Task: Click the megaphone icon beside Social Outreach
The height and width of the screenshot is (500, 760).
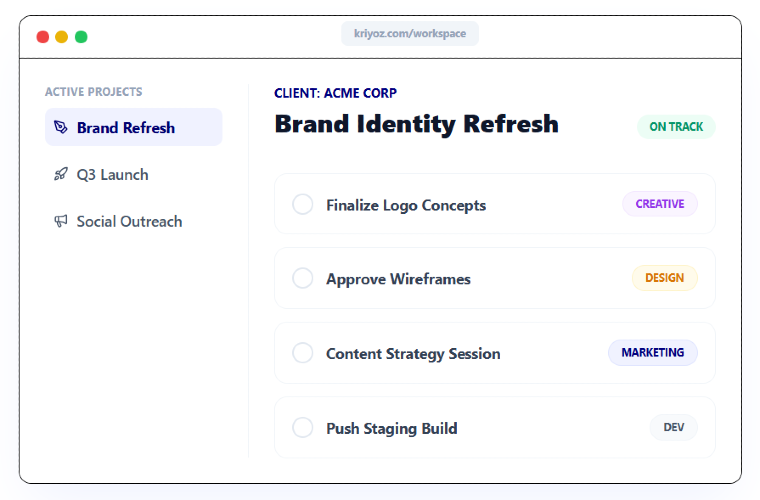Action: pyautogui.click(x=61, y=221)
